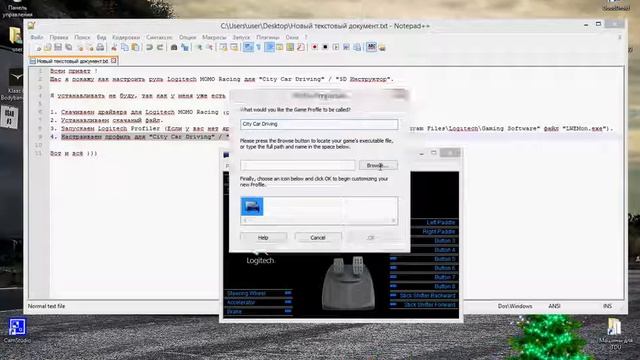640x360 pixels.
Task: Click the Save Recorded Macro icon
Action: 357,48
